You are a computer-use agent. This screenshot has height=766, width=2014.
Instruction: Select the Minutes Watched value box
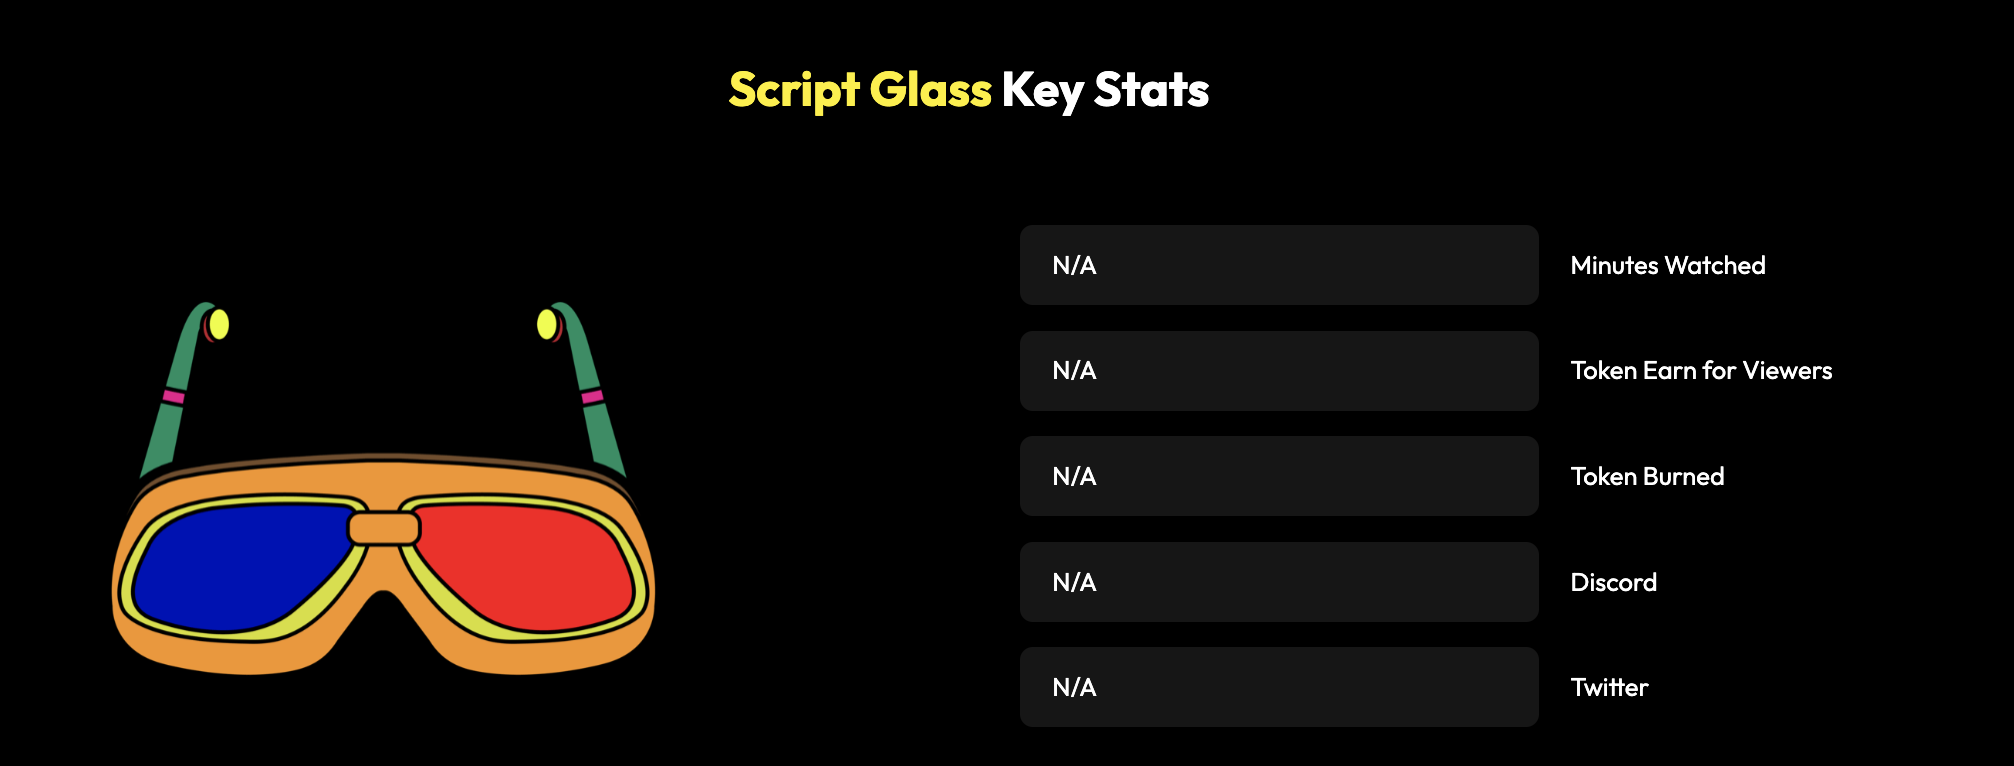coord(1278,265)
